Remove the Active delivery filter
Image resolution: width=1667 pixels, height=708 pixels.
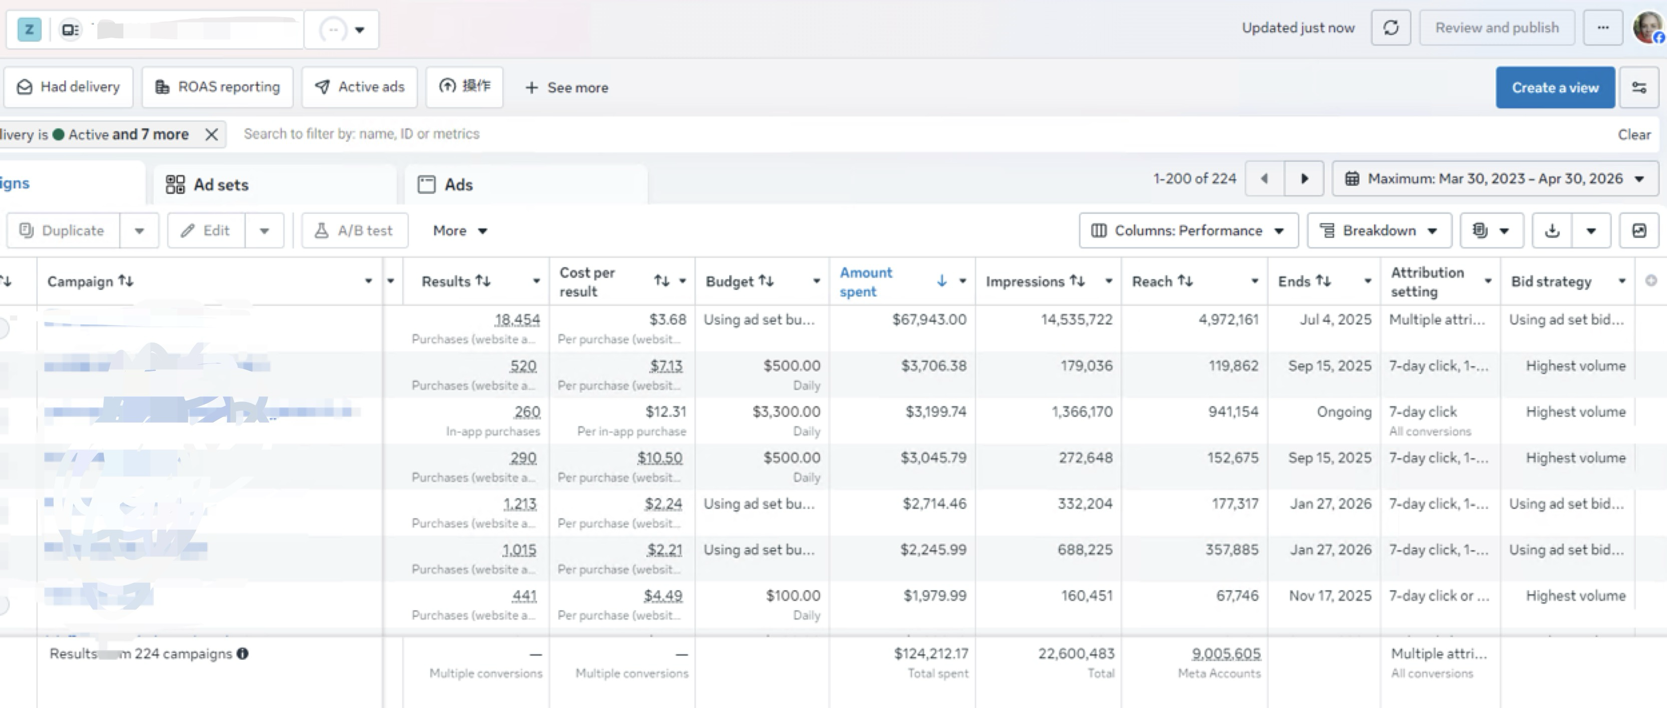211,134
